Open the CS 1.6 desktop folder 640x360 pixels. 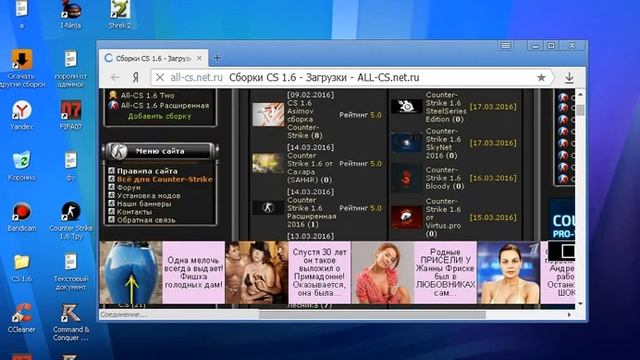click(x=22, y=267)
